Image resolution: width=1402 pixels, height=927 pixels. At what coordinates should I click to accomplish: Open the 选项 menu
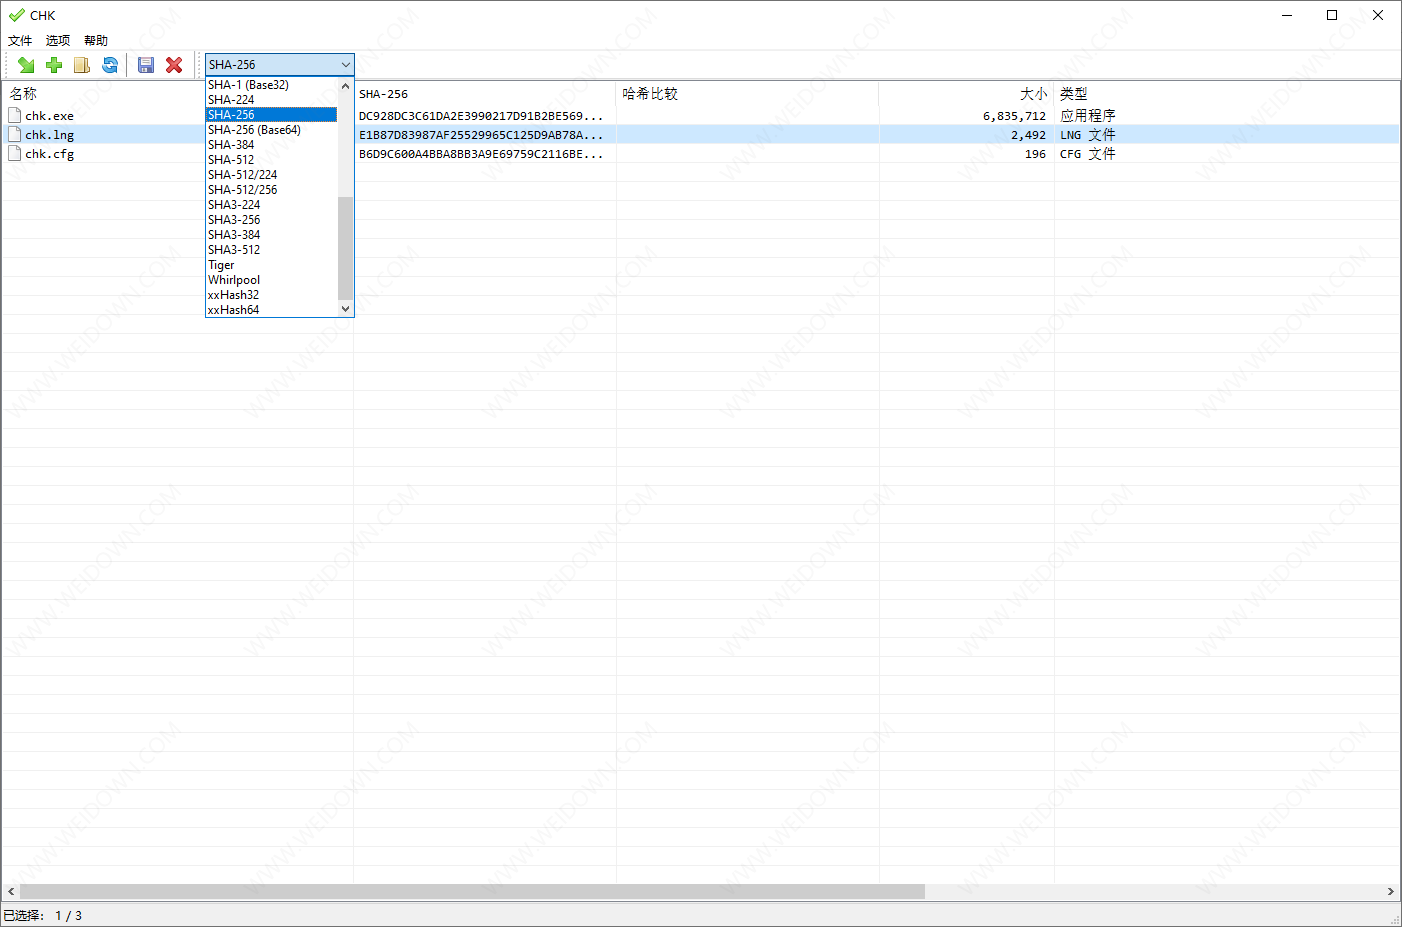(x=58, y=41)
